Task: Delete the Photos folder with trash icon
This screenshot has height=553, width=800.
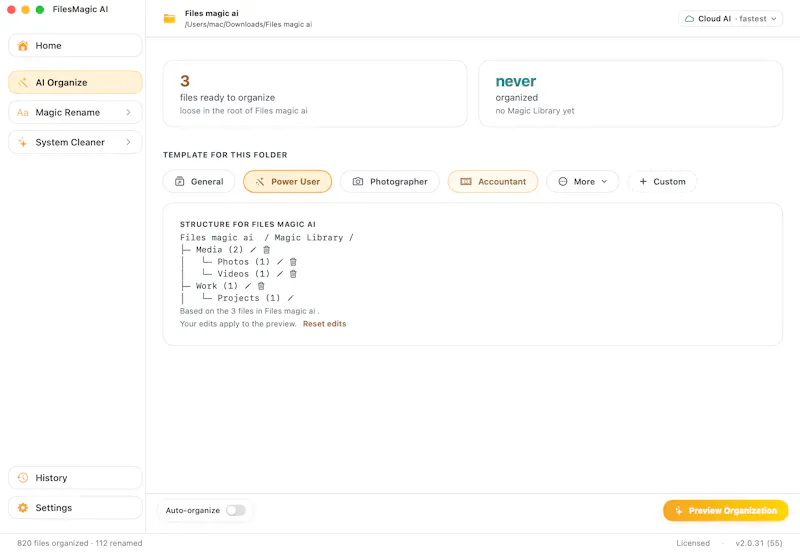Action: pos(293,262)
